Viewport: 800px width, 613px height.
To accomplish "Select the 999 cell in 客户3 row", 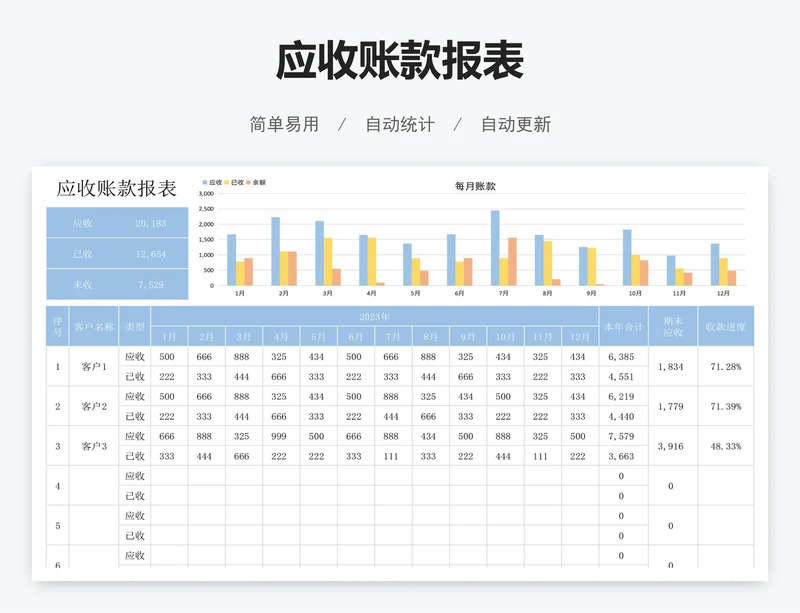I will click(x=282, y=436).
